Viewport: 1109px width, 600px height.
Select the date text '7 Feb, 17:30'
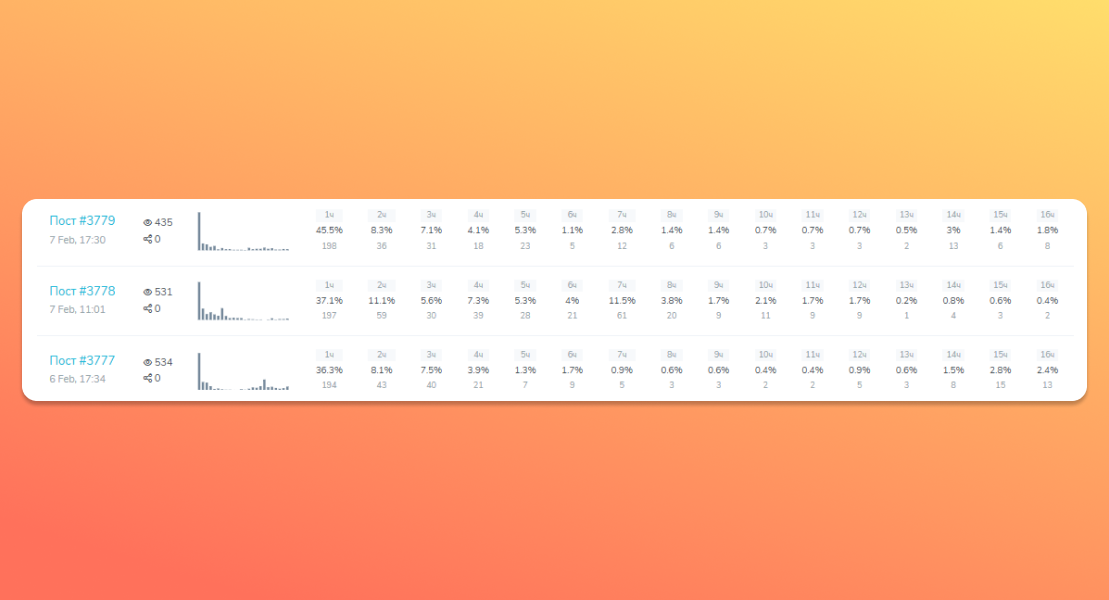(77, 240)
